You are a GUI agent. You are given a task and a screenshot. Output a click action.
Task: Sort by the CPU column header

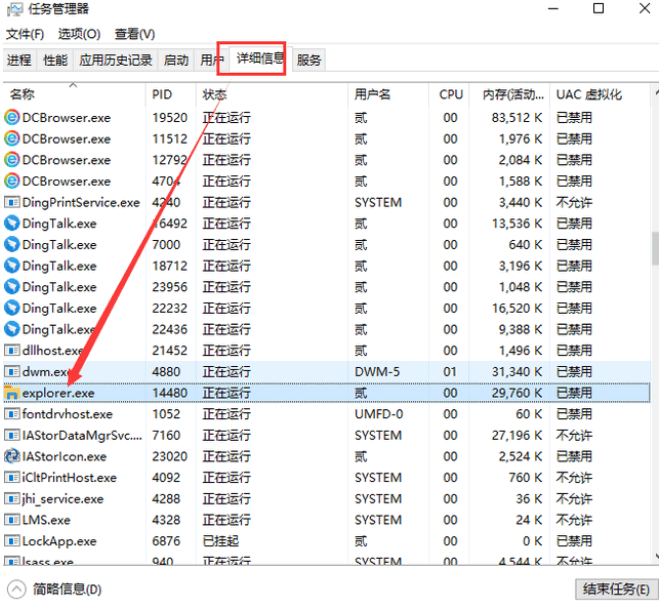448,94
